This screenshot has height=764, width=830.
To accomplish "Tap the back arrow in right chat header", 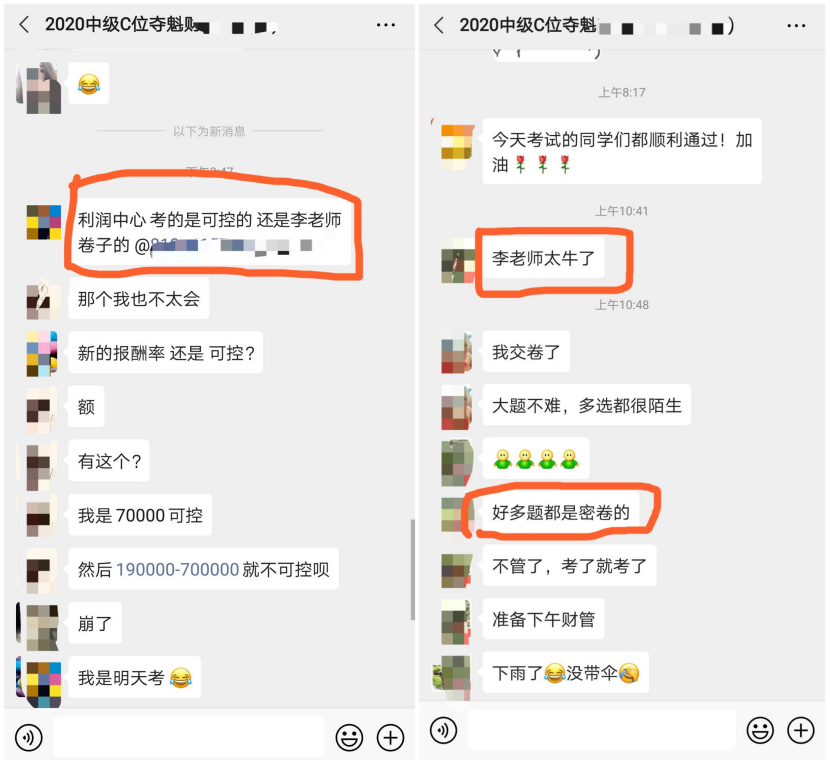I will 439,25.
